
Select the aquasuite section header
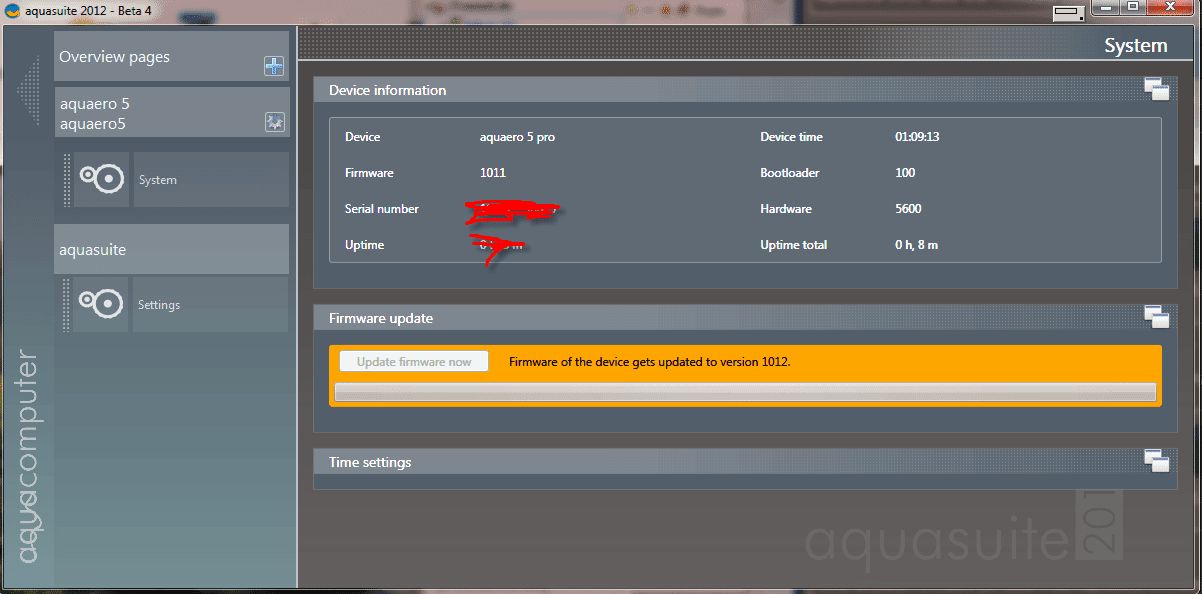coord(172,249)
